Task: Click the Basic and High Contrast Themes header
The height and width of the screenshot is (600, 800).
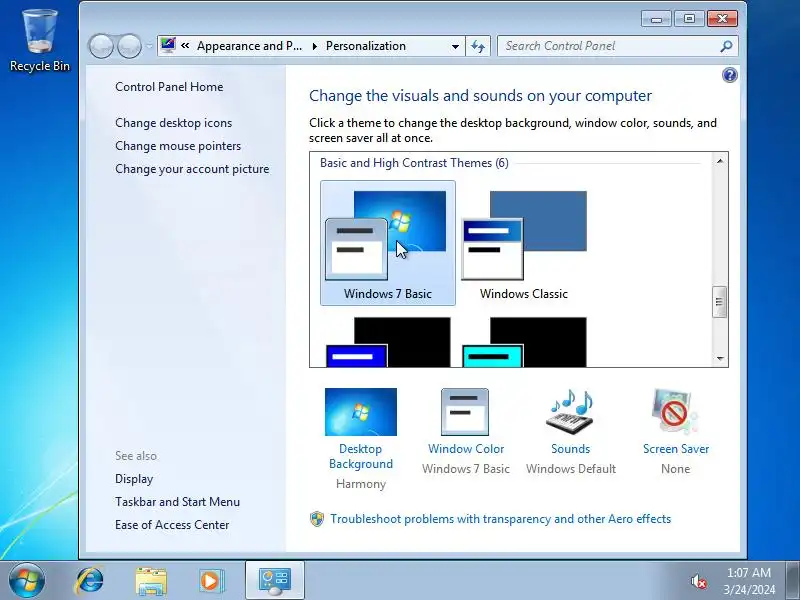Action: point(414,163)
